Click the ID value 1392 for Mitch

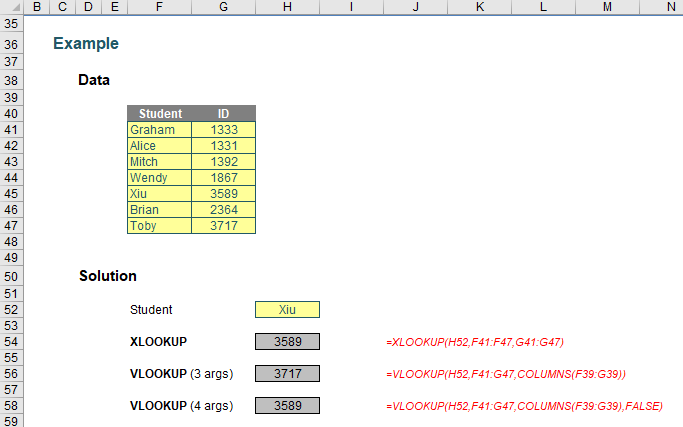point(223,162)
